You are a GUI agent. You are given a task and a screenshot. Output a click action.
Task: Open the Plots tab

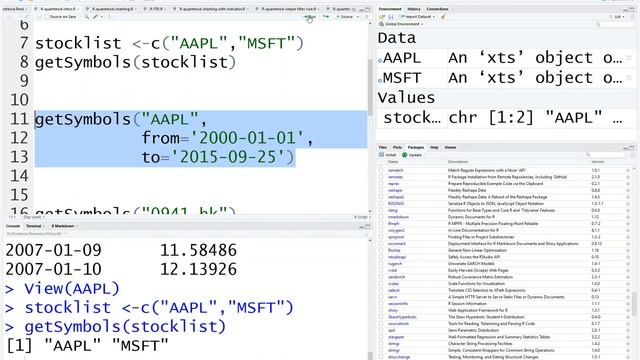click(x=397, y=147)
